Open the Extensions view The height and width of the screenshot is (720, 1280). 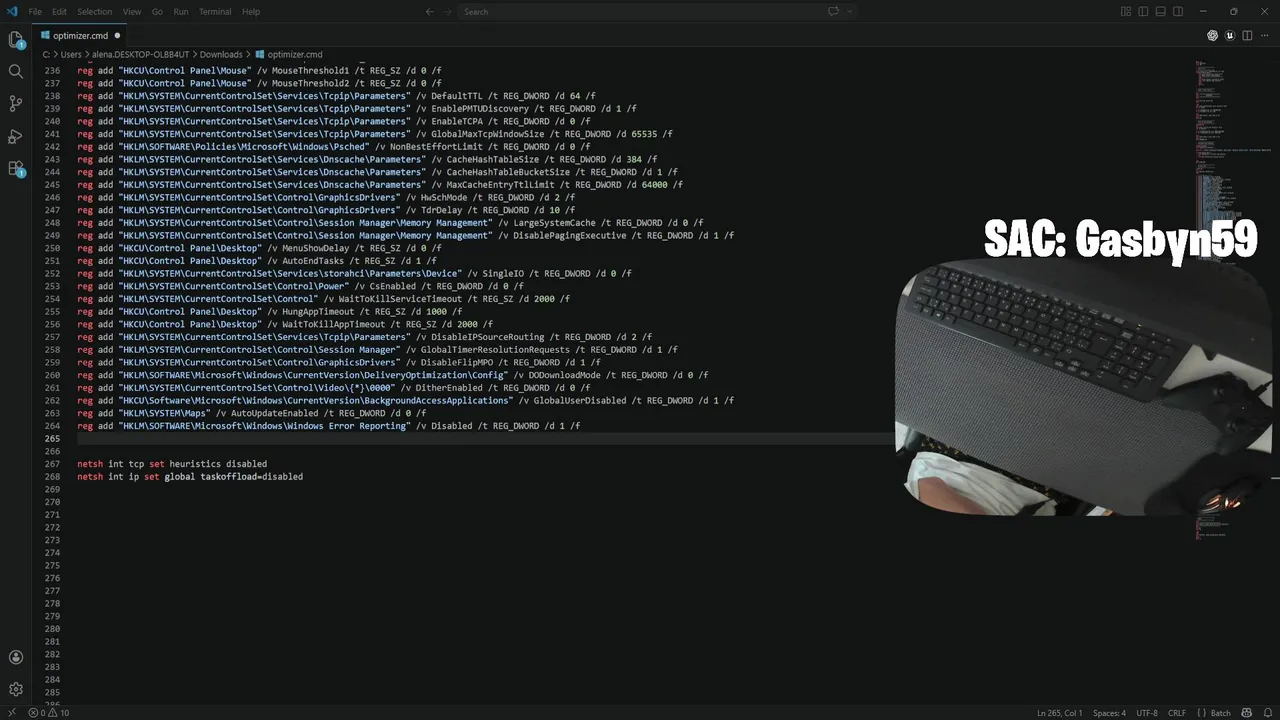pos(16,169)
